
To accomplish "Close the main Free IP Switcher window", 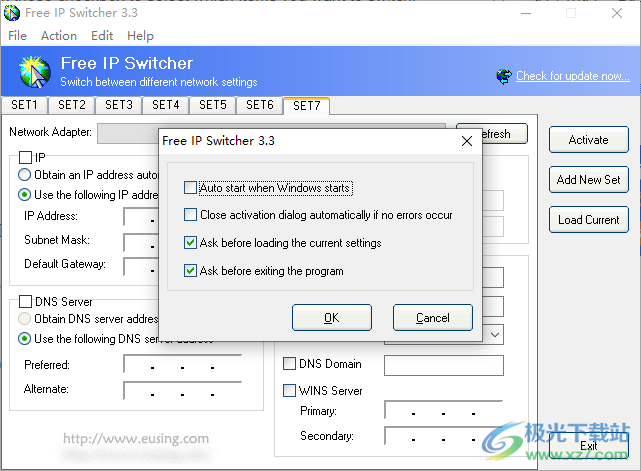I will 617,13.
